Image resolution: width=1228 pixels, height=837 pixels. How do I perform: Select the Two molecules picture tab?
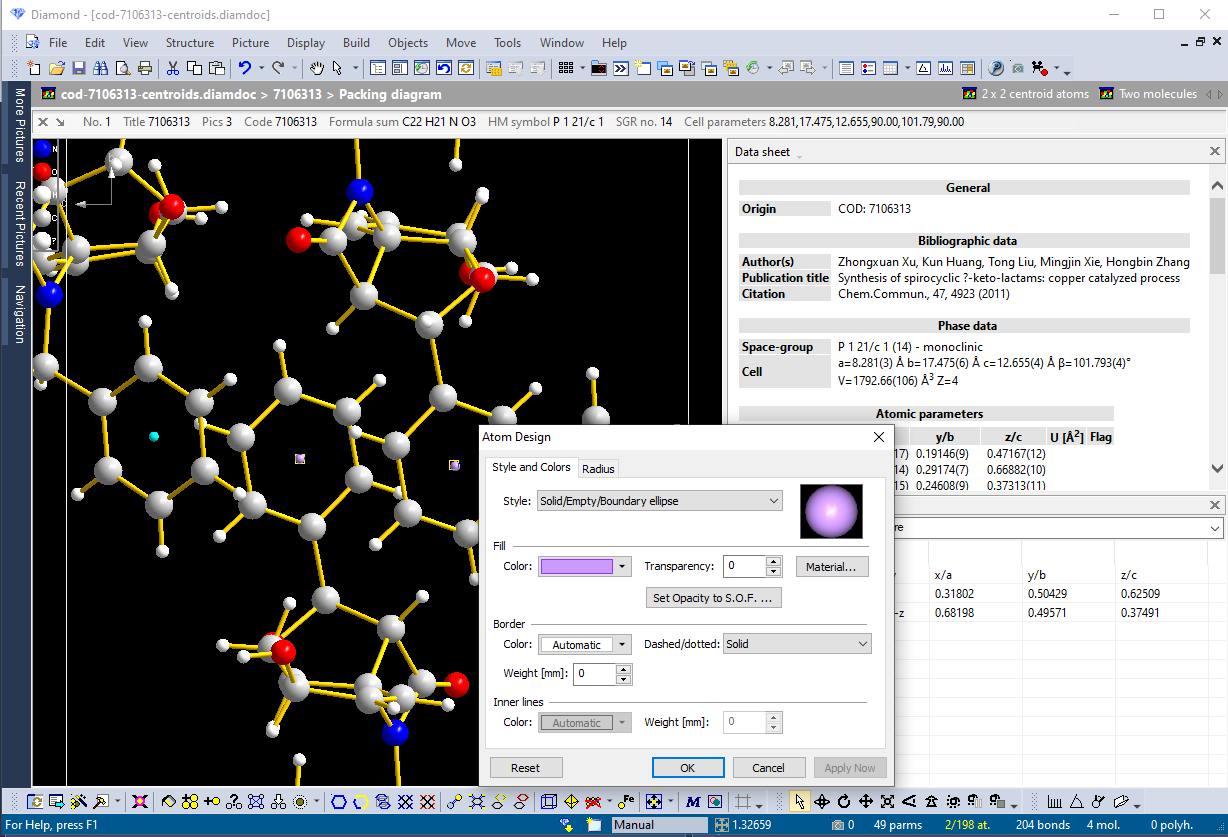[x=1157, y=93]
